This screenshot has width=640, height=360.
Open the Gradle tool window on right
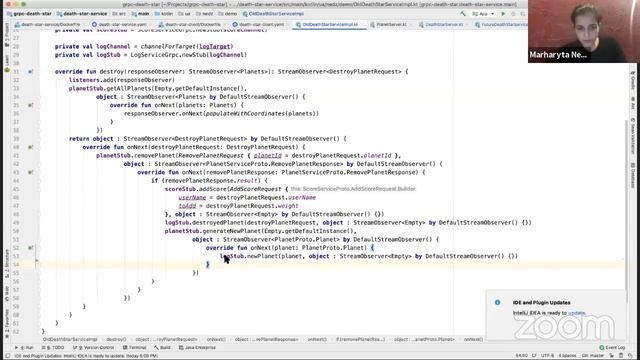pos(633,80)
